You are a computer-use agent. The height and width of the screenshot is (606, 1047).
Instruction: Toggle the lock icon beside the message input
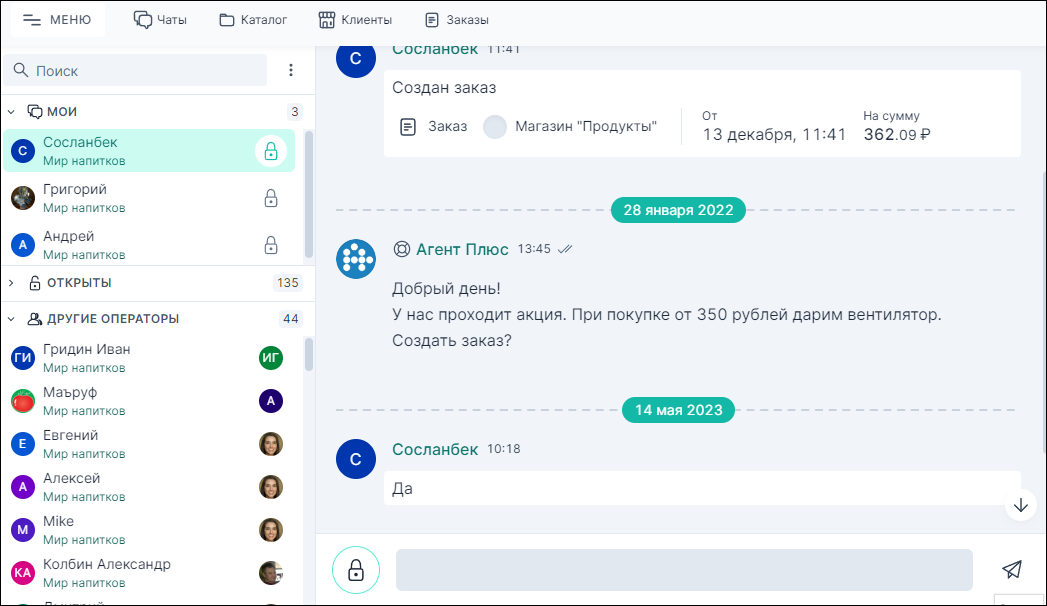(x=356, y=569)
